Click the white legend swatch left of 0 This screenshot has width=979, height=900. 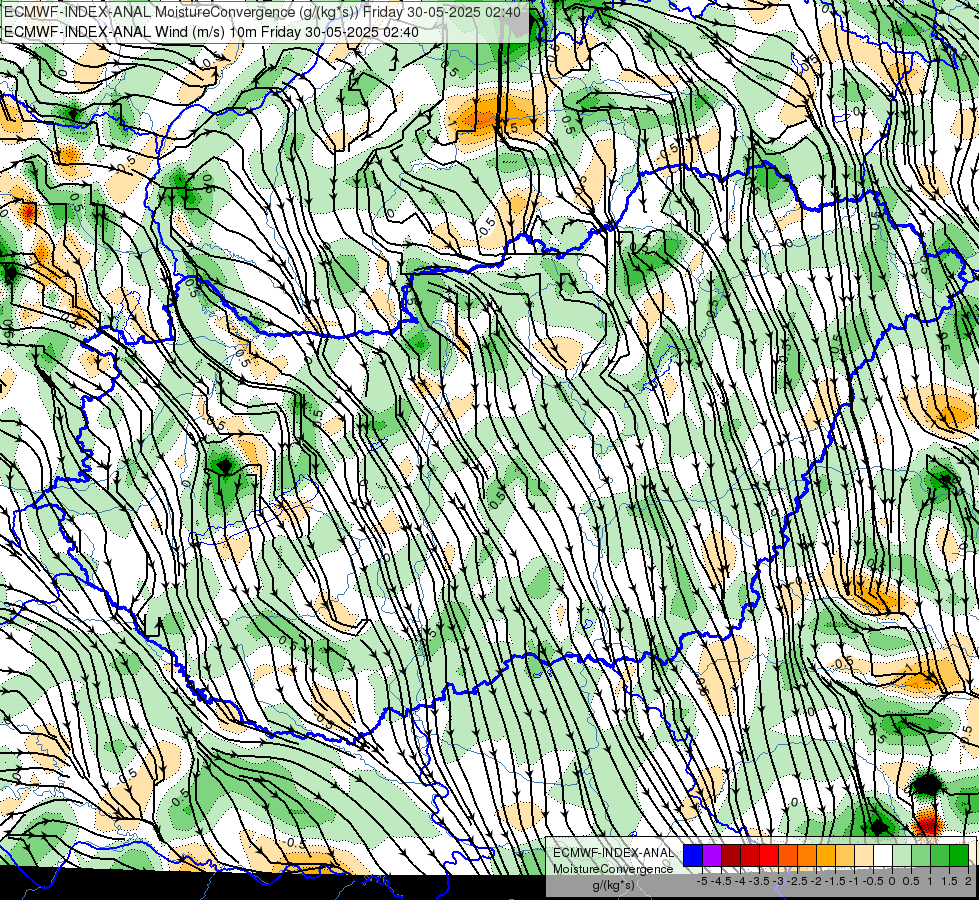tap(883, 856)
